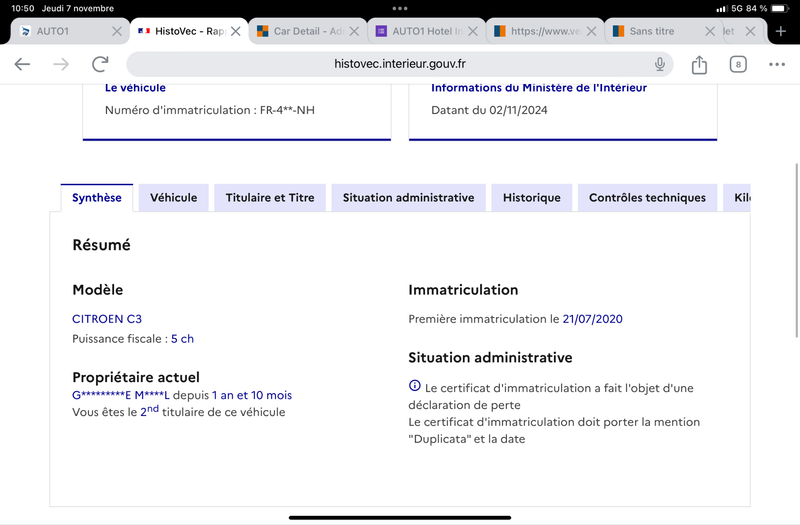Close the Car Detail tab
The image size is (800, 525).
coord(354,31)
